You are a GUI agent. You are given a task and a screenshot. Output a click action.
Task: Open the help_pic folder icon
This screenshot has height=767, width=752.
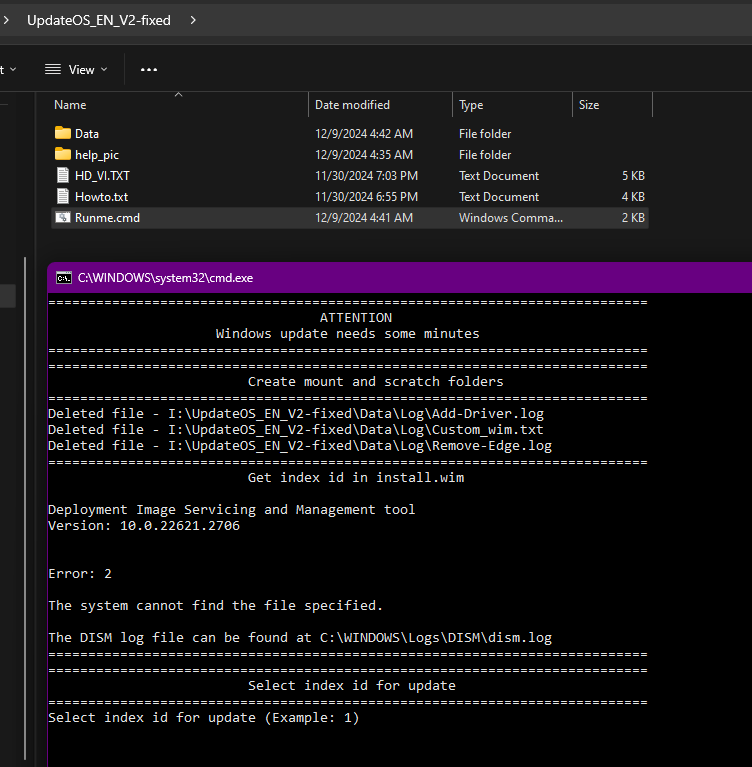(63, 154)
